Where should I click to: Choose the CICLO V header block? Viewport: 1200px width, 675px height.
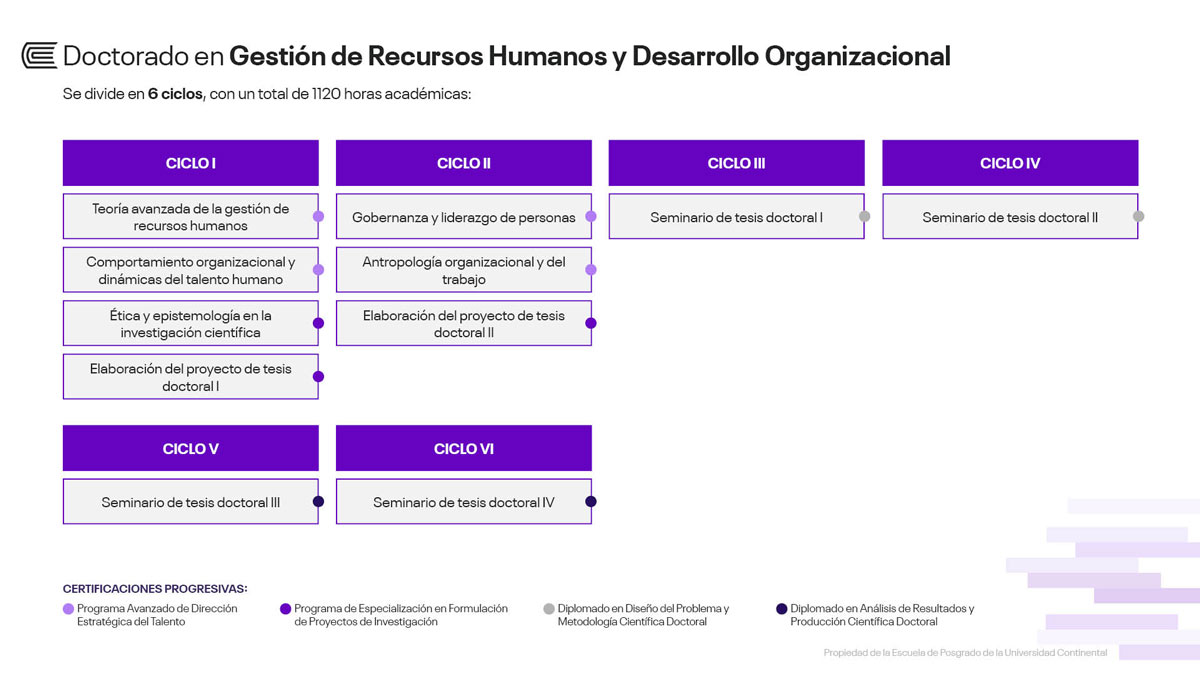[x=190, y=449]
